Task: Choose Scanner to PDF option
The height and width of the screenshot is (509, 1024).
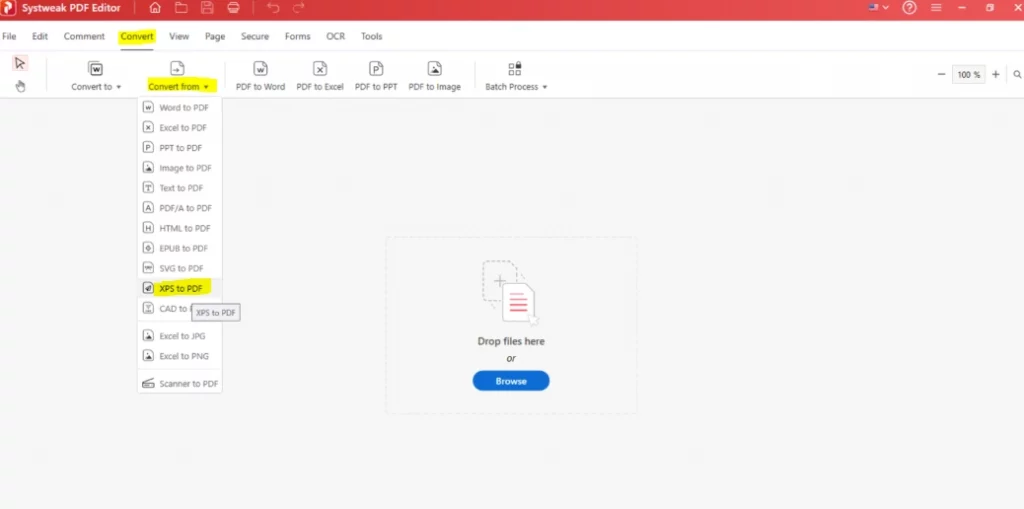Action: 180,384
